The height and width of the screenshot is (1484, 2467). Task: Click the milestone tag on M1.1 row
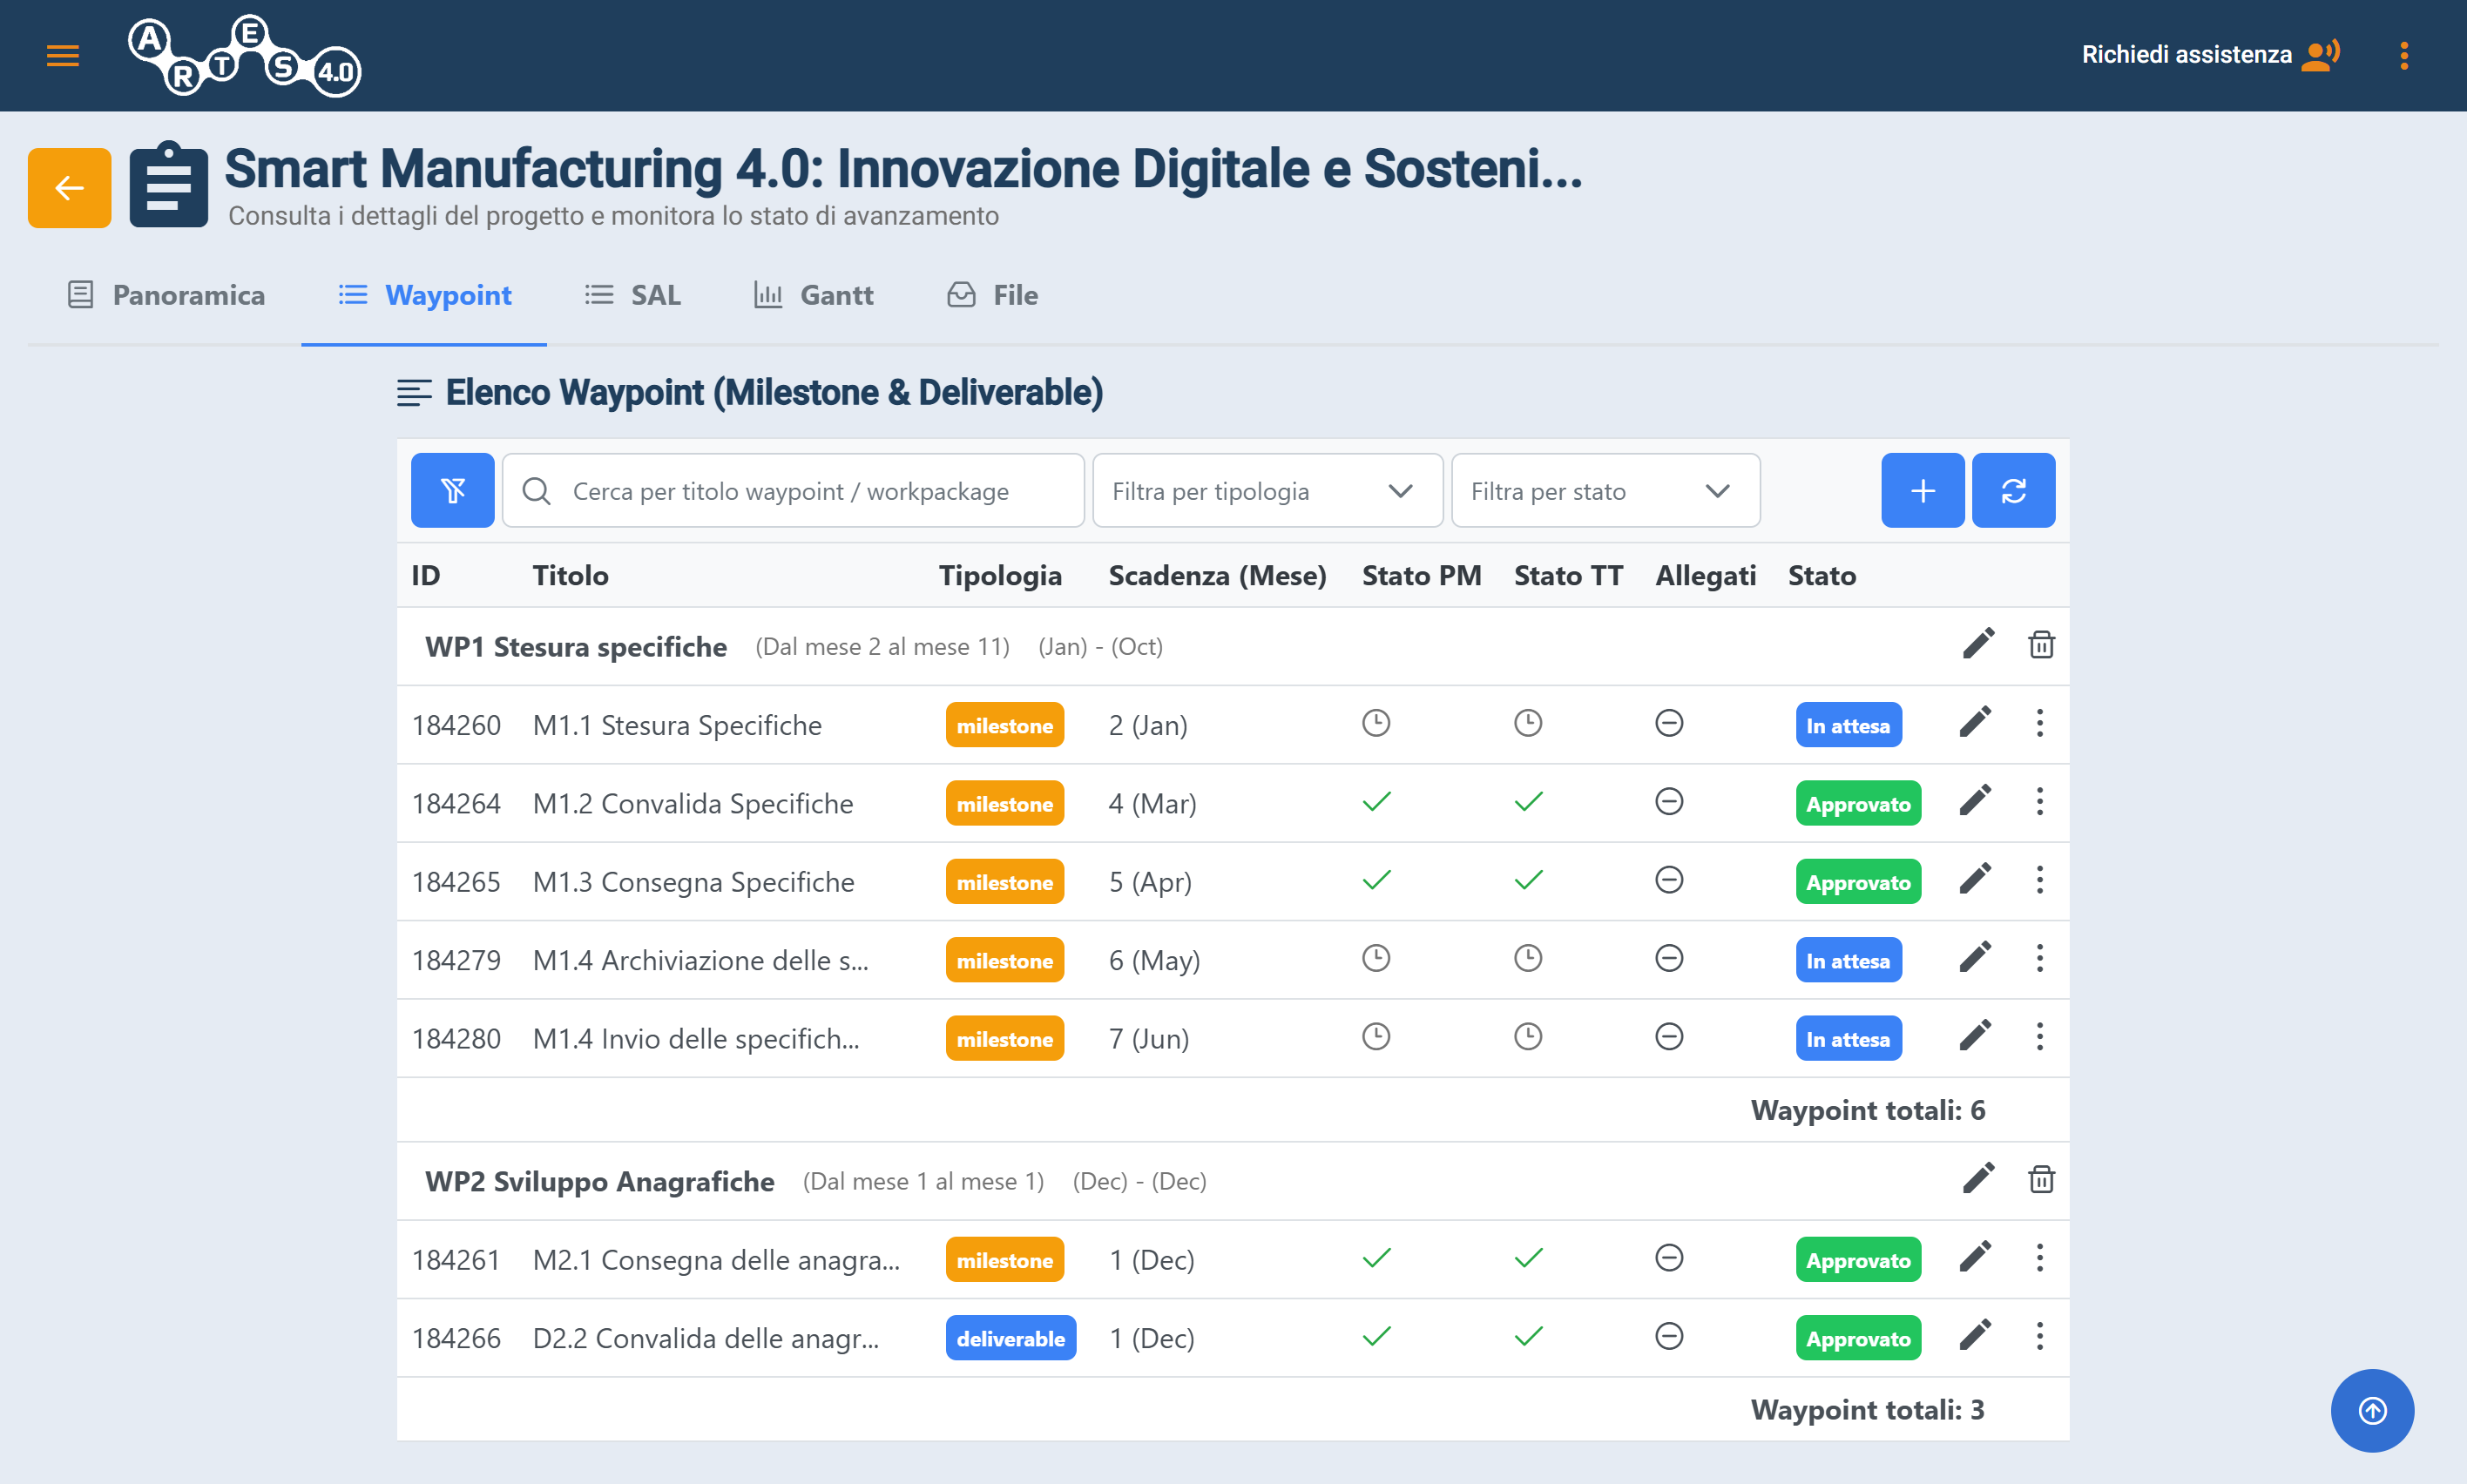(1004, 725)
